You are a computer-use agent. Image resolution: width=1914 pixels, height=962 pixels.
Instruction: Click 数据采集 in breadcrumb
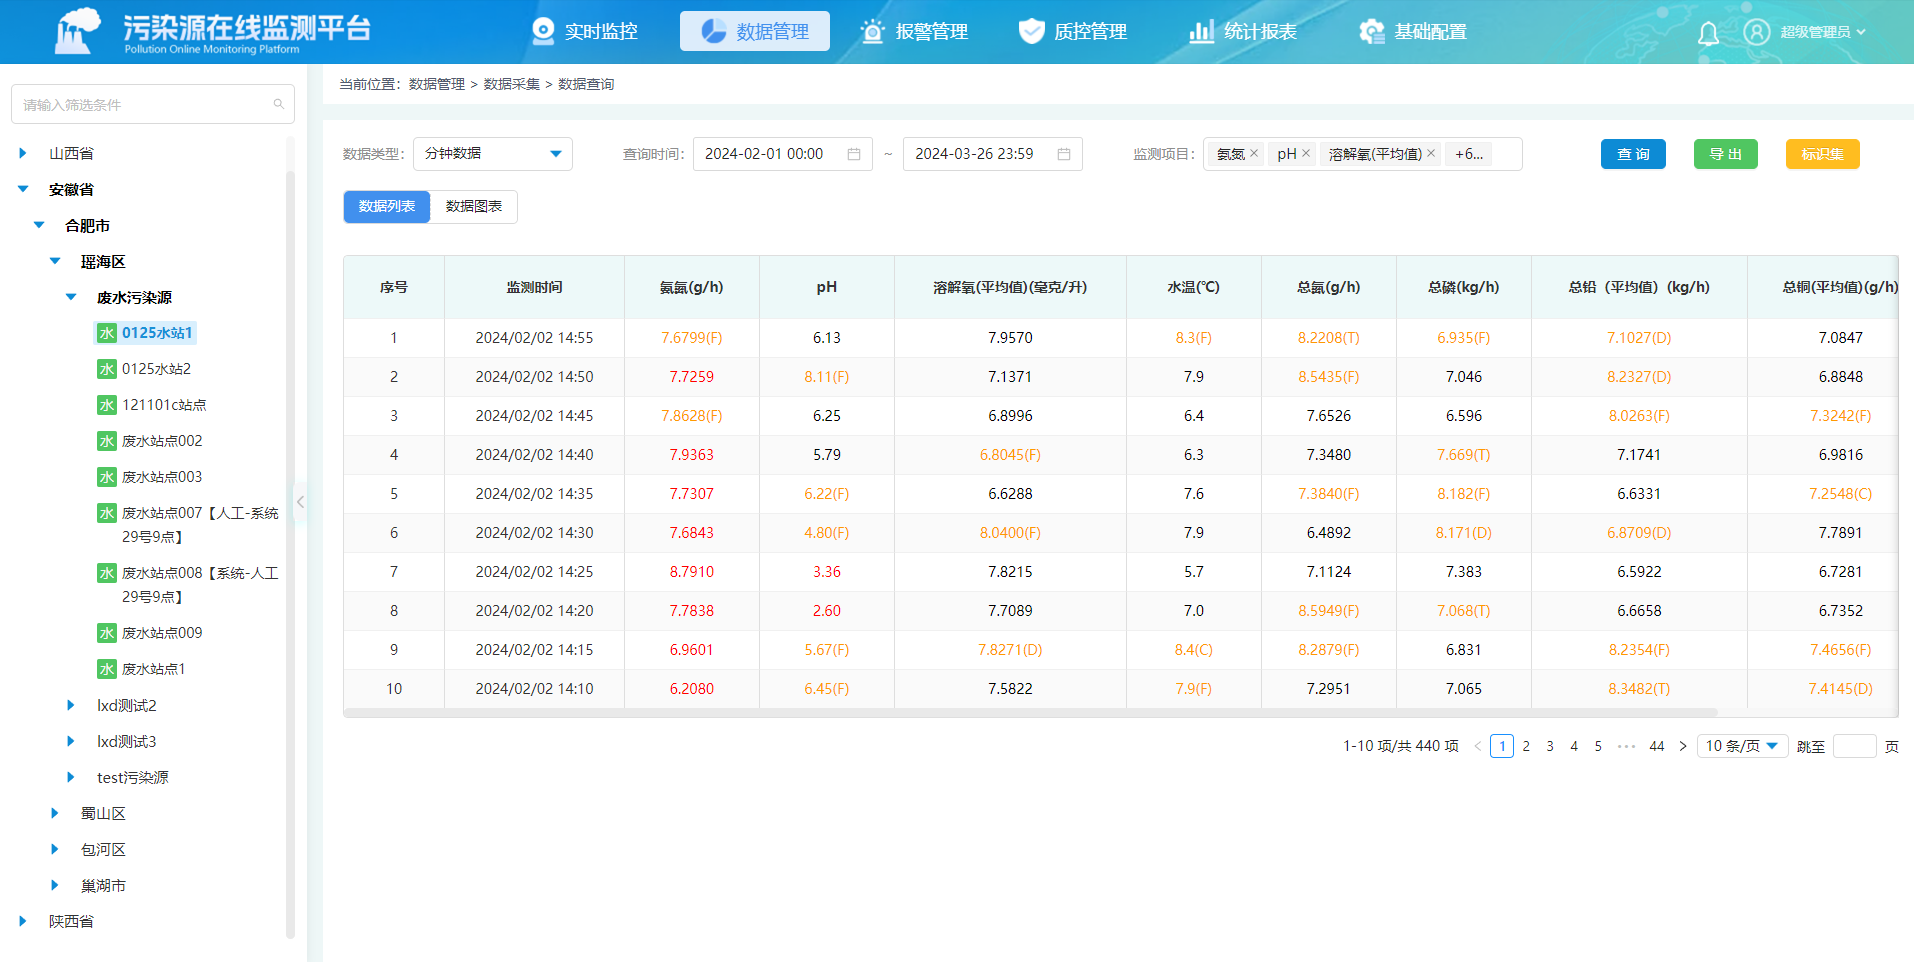tap(512, 84)
